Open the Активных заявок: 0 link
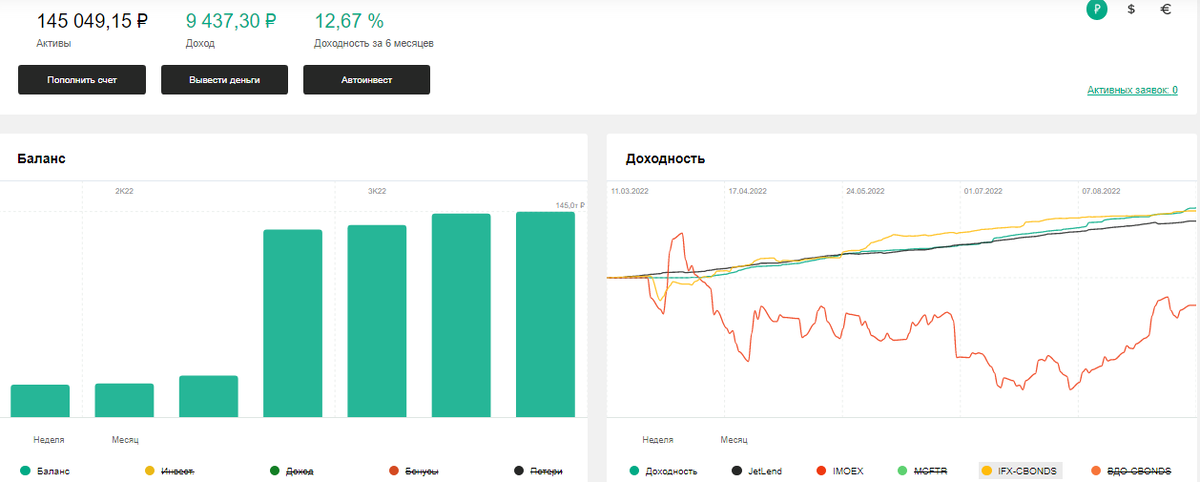This screenshot has width=1200, height=482. click(x=1132, y=90)
